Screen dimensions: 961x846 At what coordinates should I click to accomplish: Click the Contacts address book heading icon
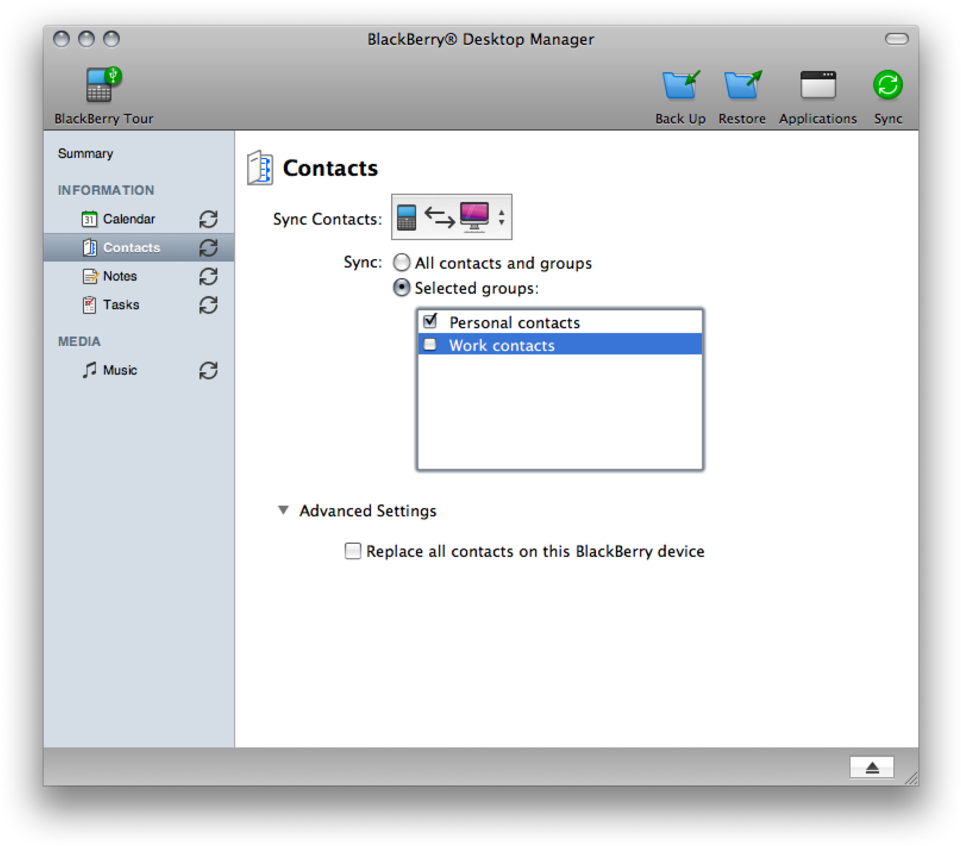pos(260,168)
